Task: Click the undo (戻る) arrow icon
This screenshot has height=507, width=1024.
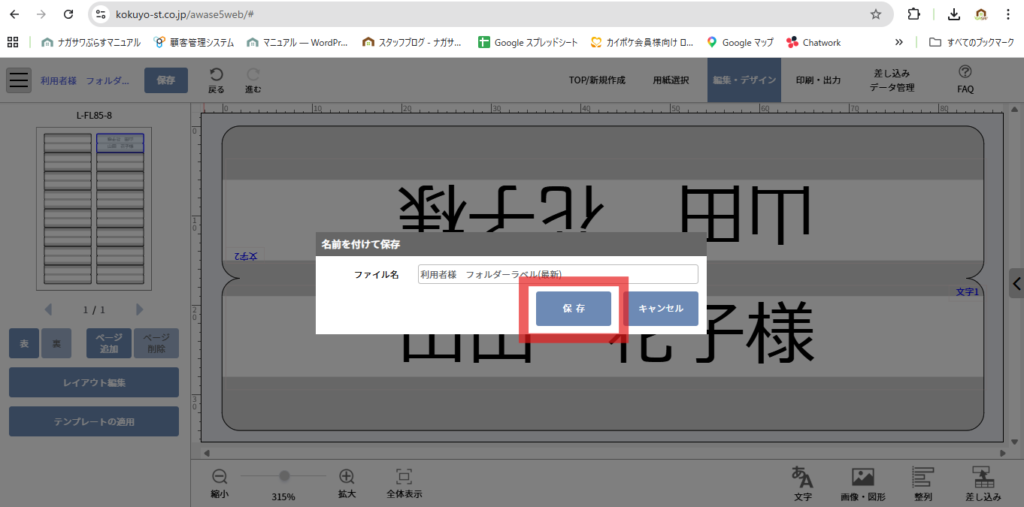Action: 216,75
